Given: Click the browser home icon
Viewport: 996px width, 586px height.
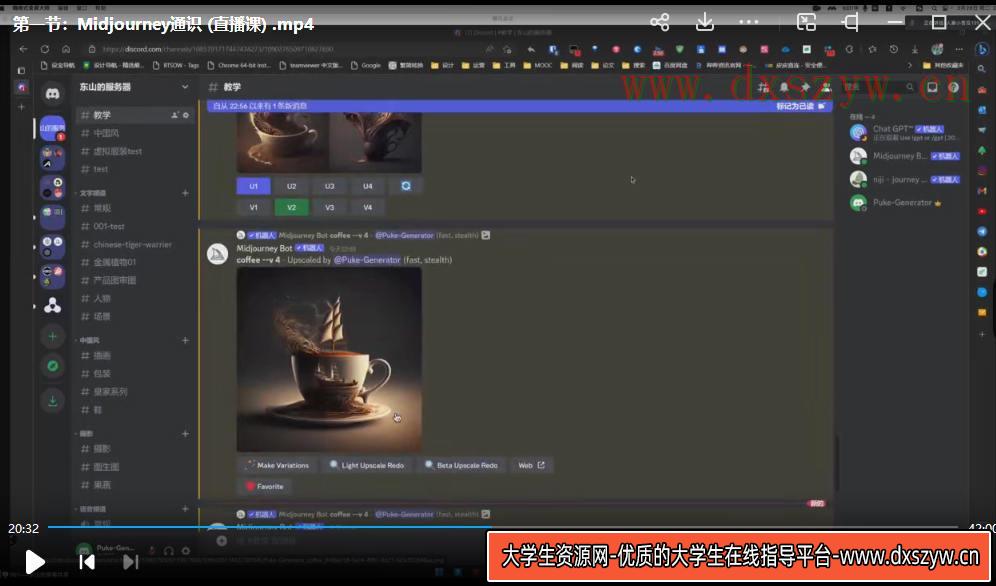Looking at the screenshot, I should pyautogui.click(x=66, y=49).
